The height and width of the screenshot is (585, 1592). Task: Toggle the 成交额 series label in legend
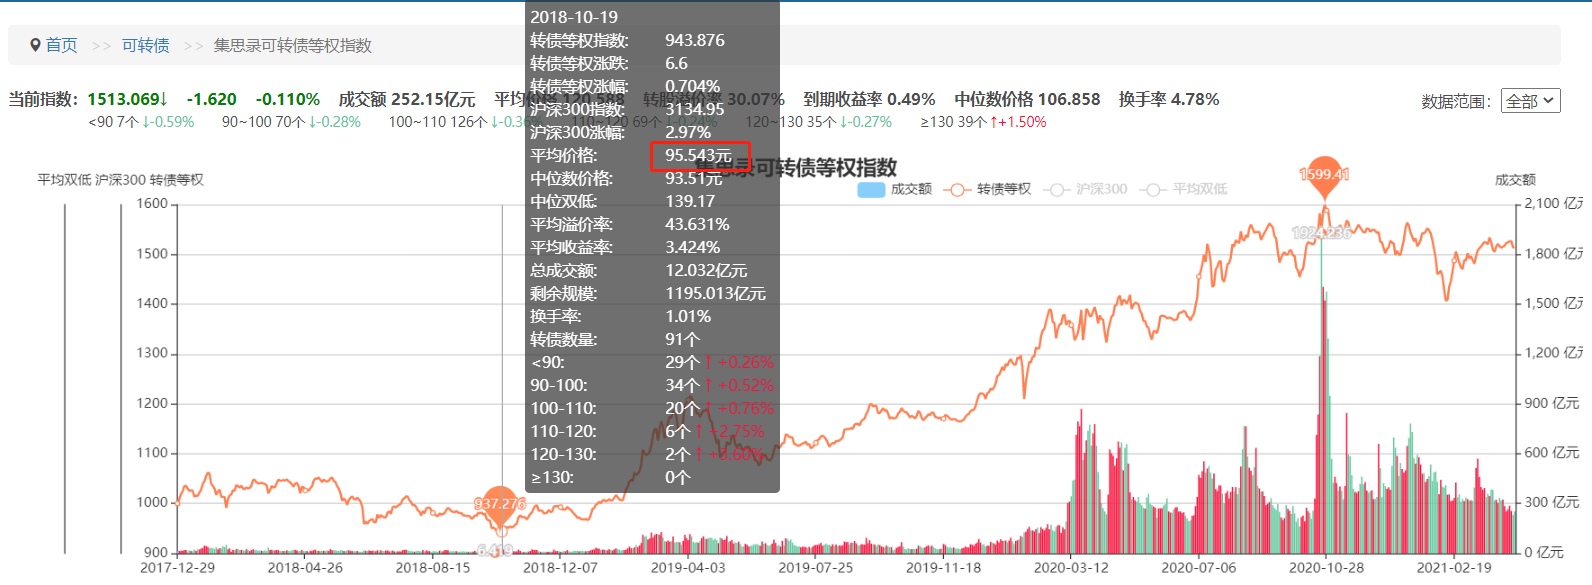coord(910,189)
